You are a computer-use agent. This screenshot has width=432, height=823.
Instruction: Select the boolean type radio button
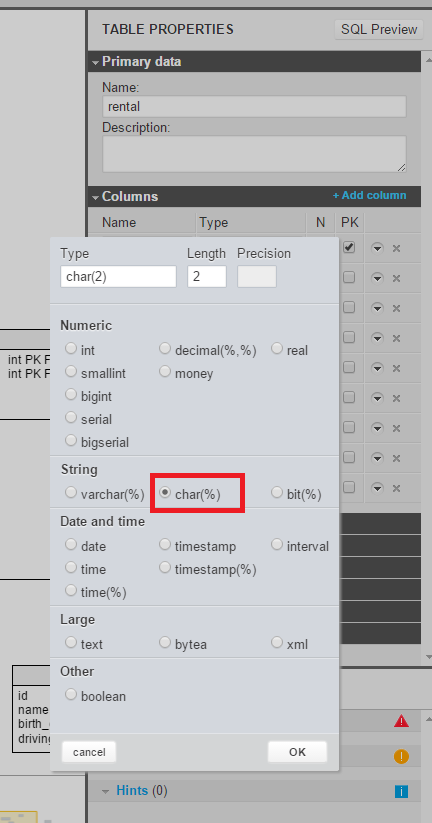click(x=71, y=695)
